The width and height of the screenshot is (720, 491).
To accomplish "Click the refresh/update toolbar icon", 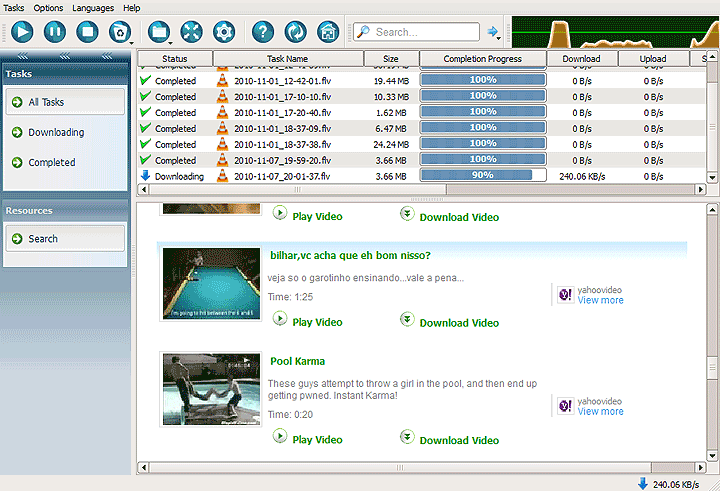I will (x=294, y=32).
